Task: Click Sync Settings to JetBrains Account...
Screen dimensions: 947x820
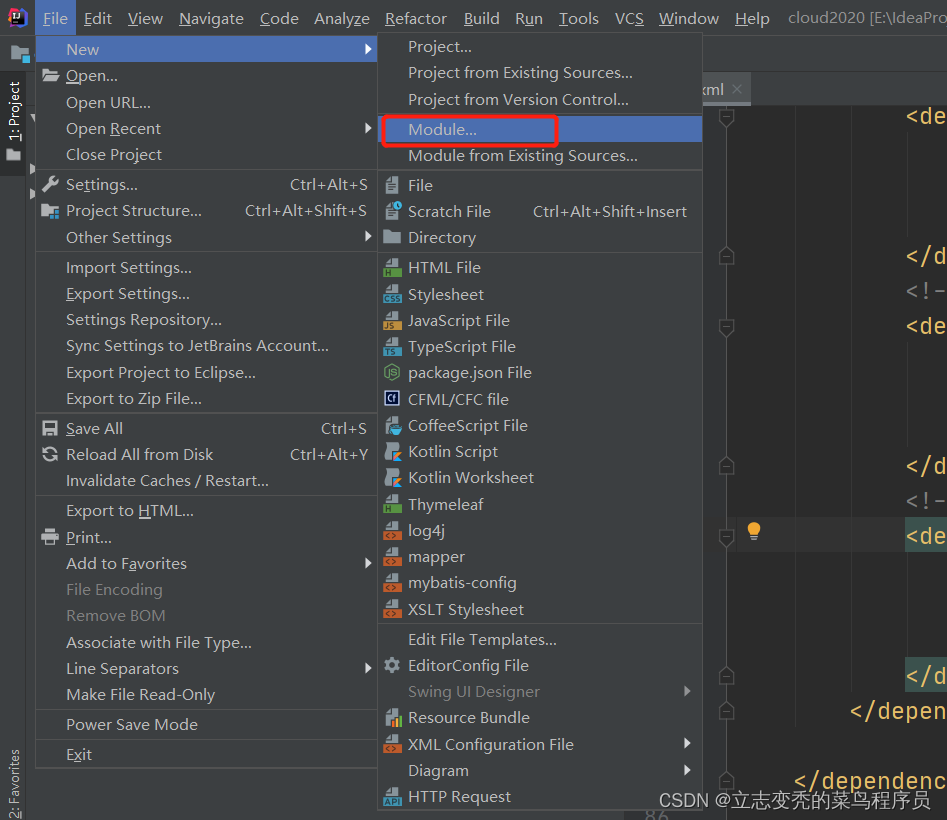Action: point(207,345)
